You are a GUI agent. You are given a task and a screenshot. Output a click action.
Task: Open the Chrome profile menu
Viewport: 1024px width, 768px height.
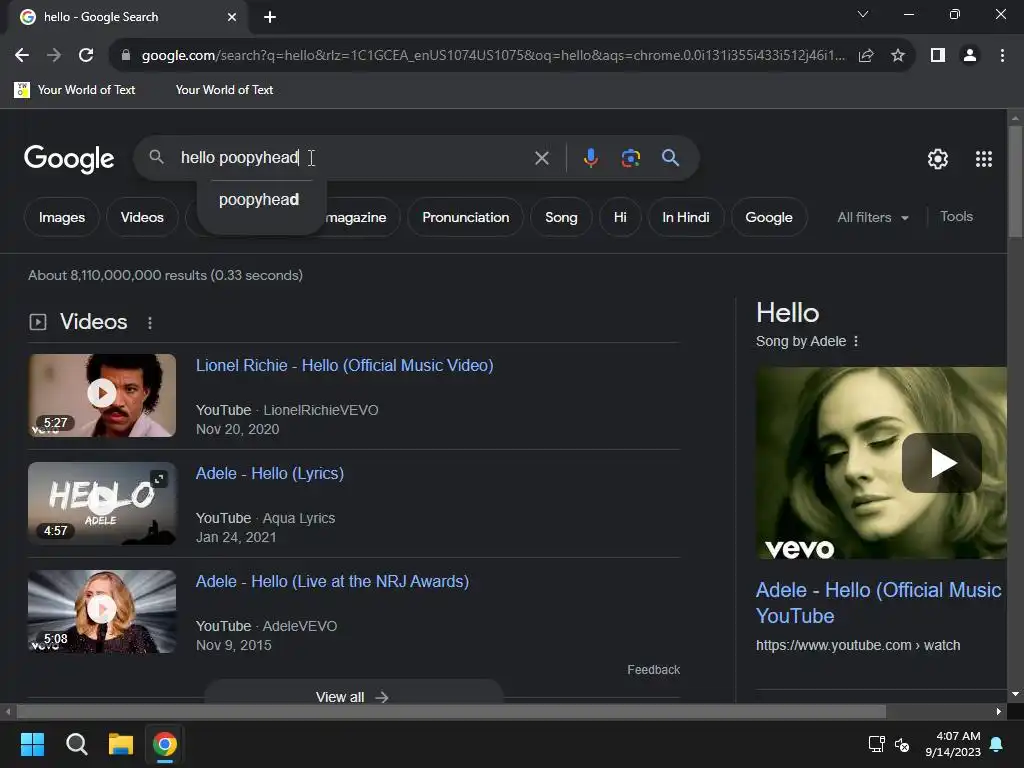970,56
